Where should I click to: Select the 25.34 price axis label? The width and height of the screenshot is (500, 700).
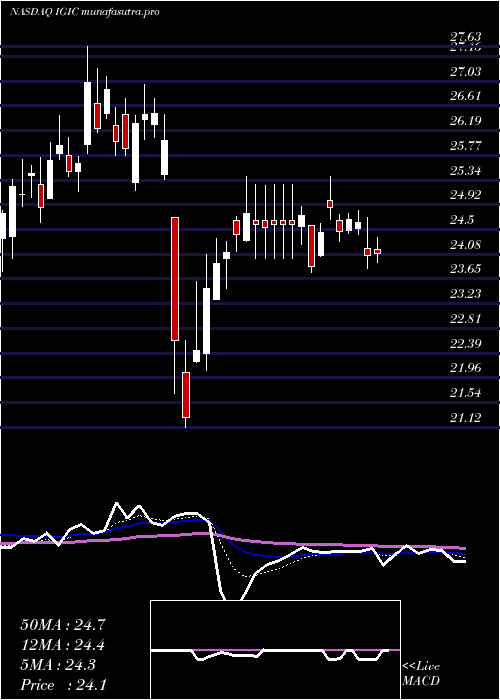pyautogui.click(x=466, y=171)
